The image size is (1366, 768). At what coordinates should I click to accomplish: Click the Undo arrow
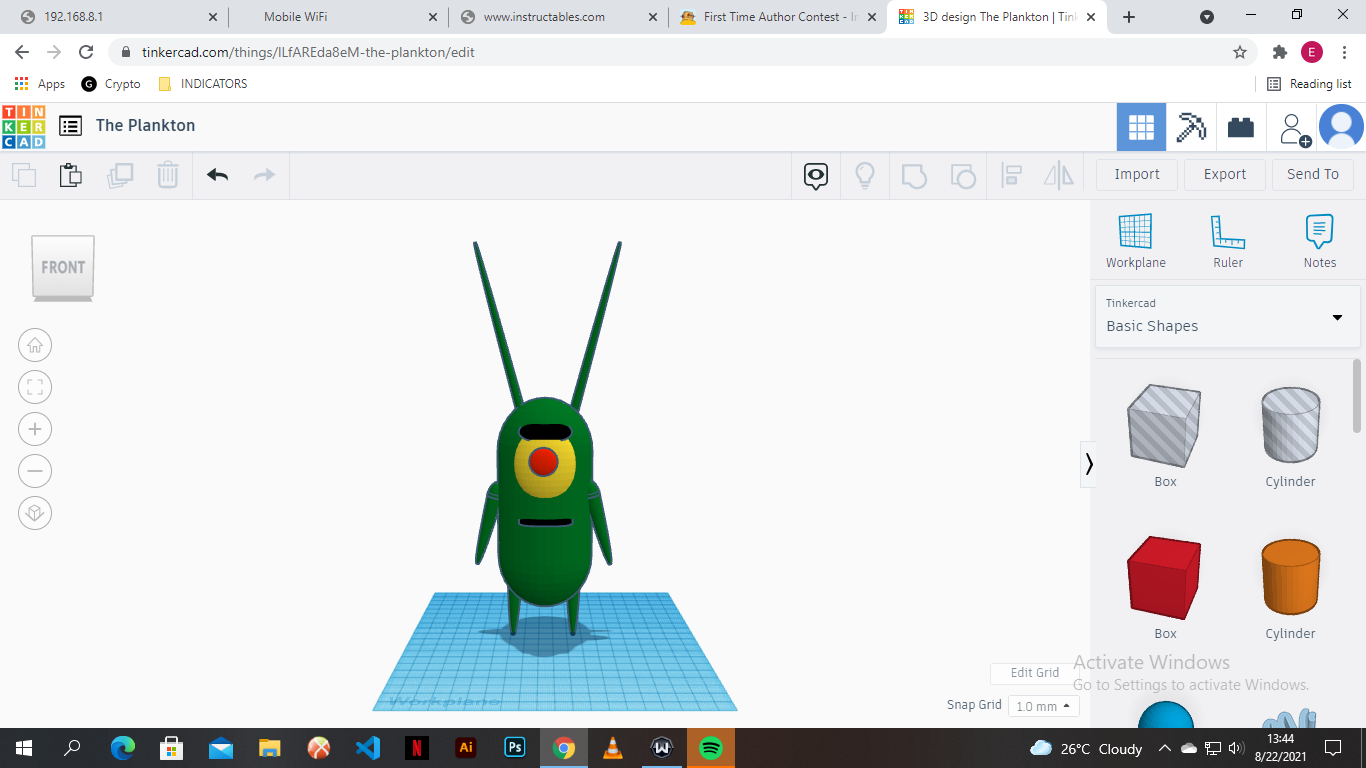pyautogui.click(x=217, y=174)
